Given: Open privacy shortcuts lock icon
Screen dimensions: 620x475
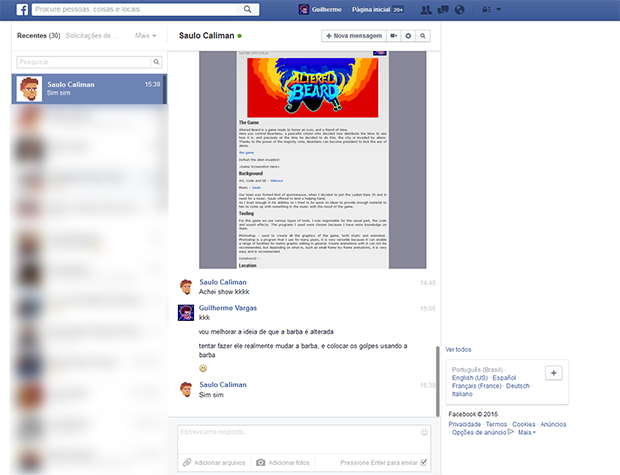Looking at the screenshot, I should 486,9.
